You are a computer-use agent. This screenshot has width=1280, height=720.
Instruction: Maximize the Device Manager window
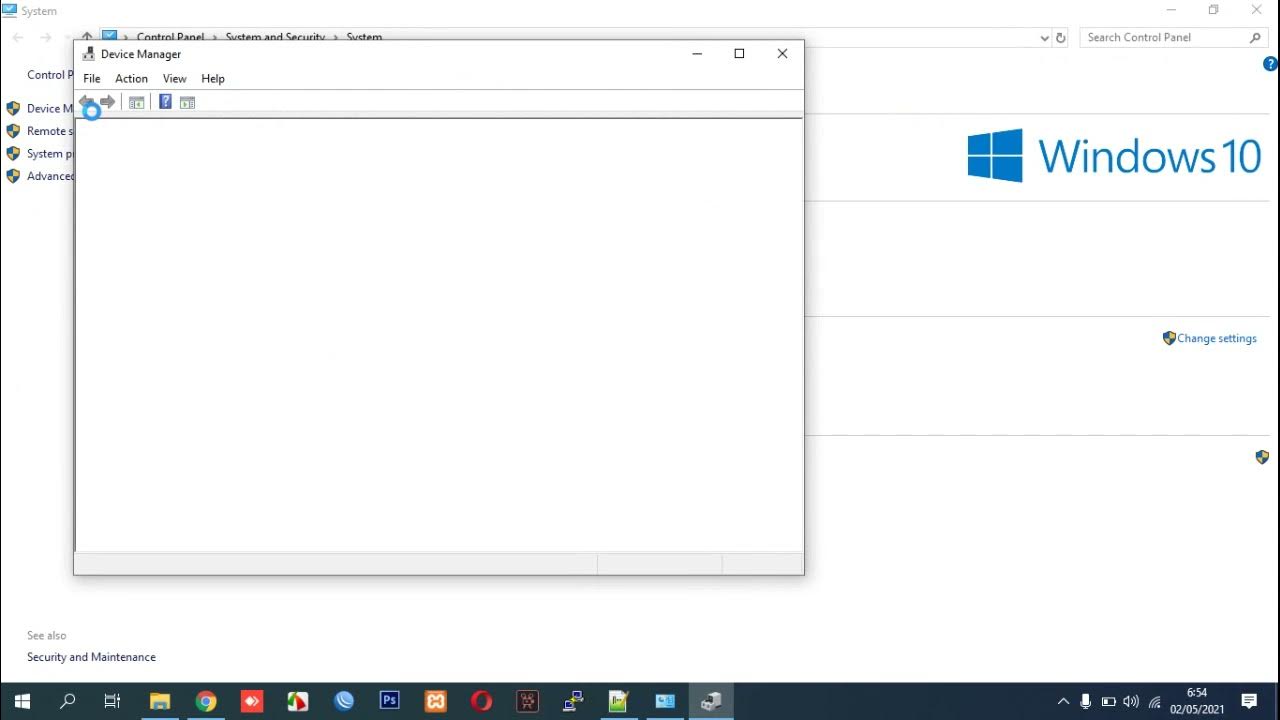(x=740, y=54)
